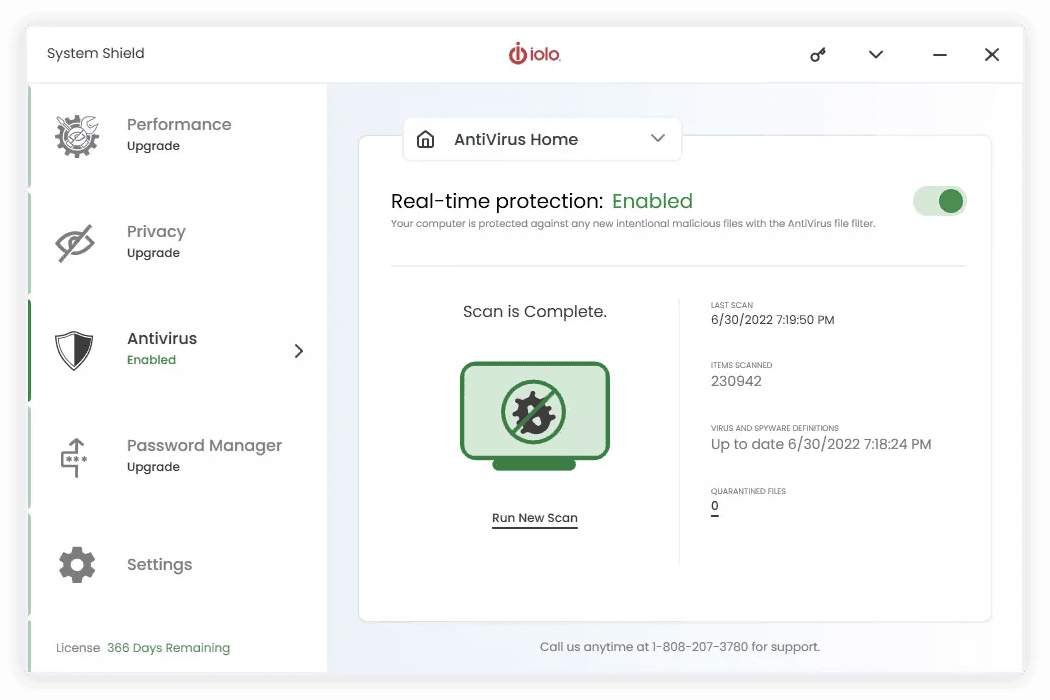
Task: Click the green Enabled protection status
Action: (x=652, y=201)
